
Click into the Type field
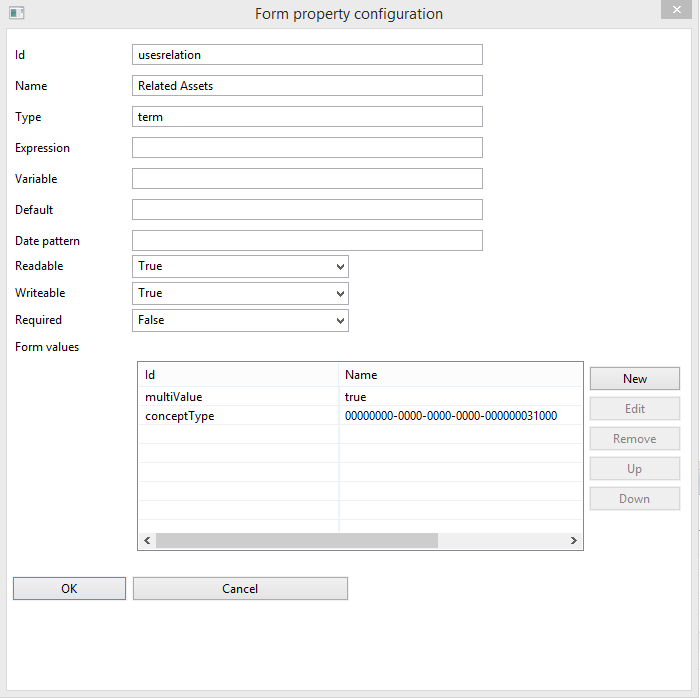[307, 116]
